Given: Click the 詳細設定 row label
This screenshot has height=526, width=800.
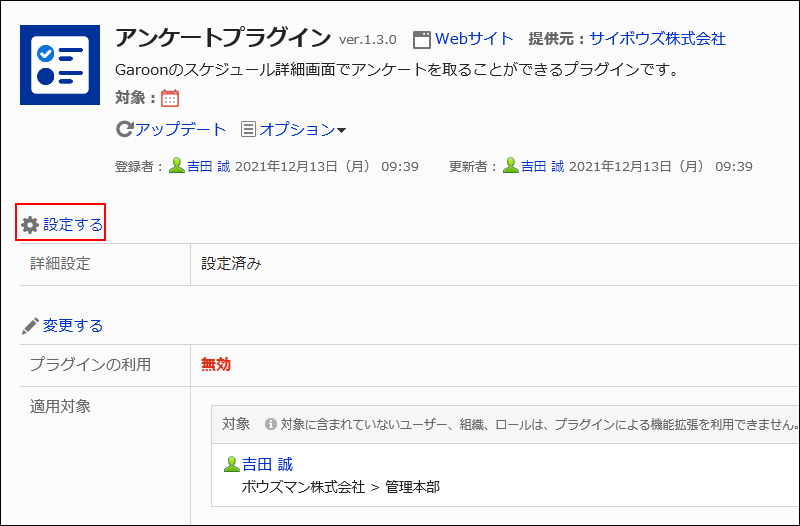Looking at the screenshot, I should pos(60,263).
